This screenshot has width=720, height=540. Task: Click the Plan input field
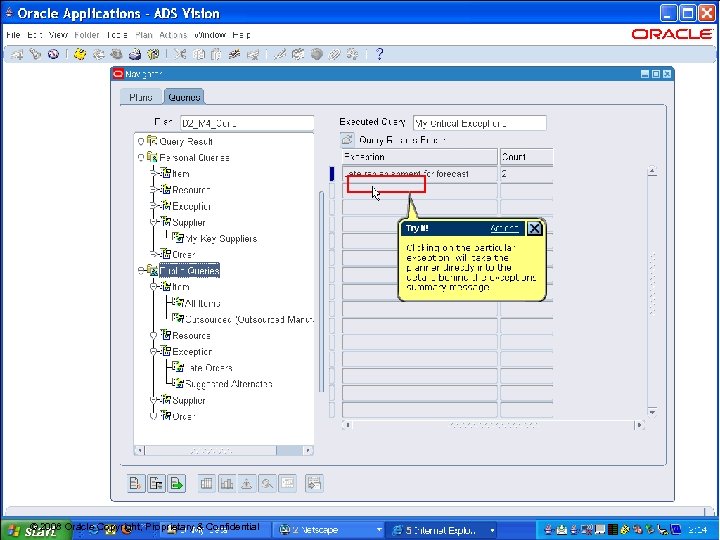(247, 124)
